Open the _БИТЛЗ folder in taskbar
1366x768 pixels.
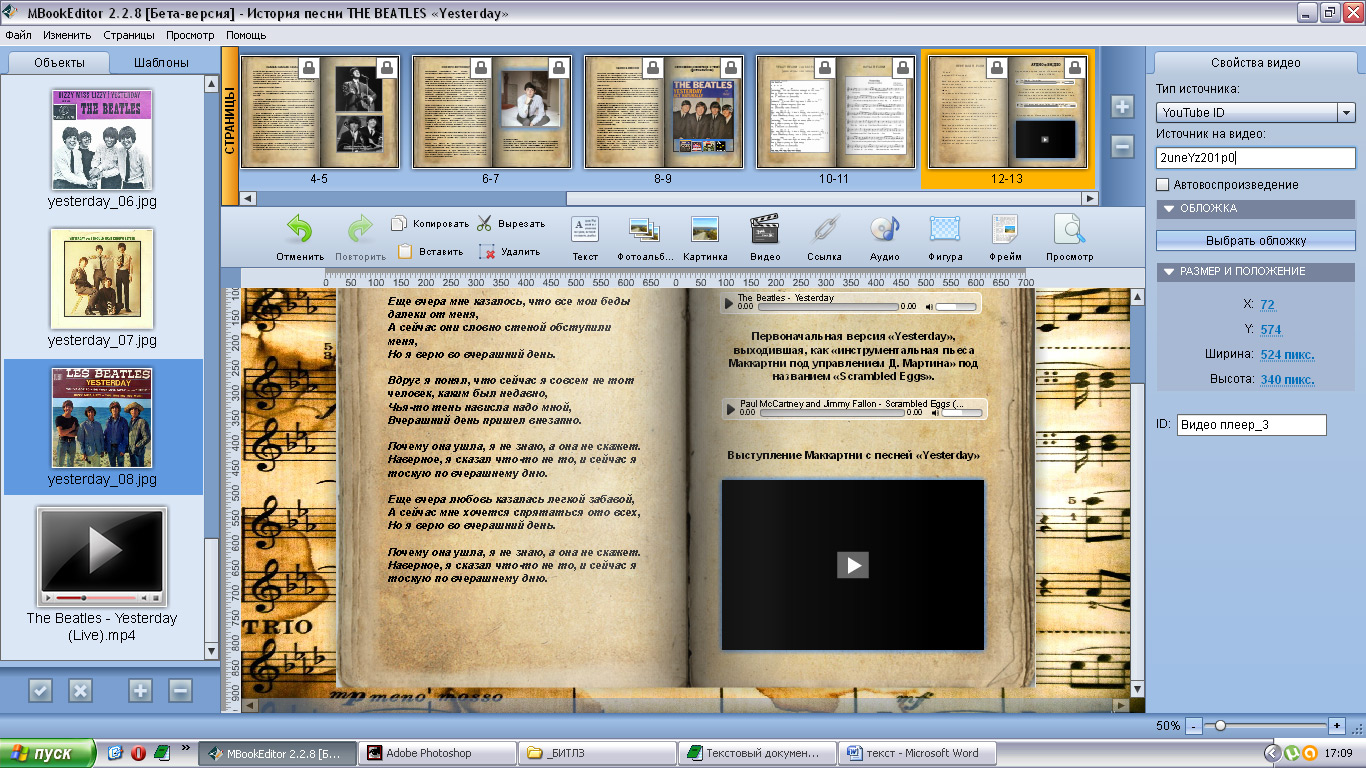[x=598, y=753]
